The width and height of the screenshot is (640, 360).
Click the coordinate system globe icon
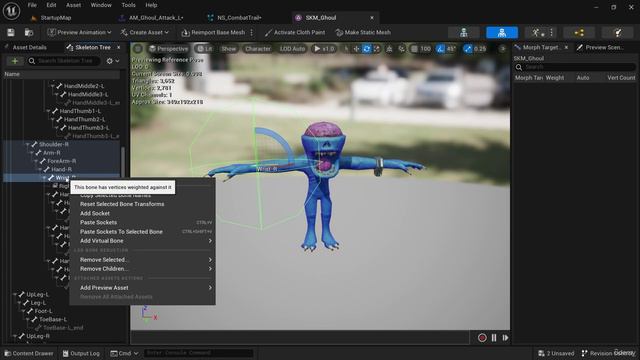coord(389,49)
